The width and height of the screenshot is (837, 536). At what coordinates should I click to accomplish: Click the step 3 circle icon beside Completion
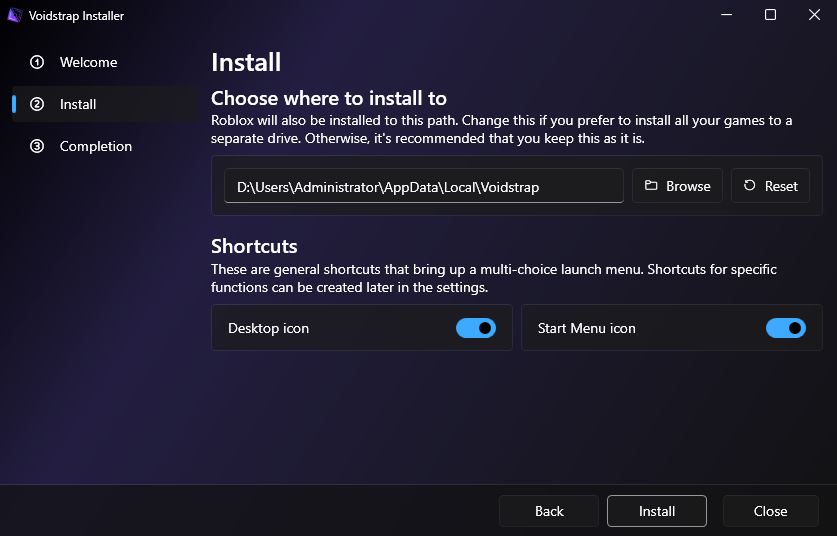pos(37,146)
